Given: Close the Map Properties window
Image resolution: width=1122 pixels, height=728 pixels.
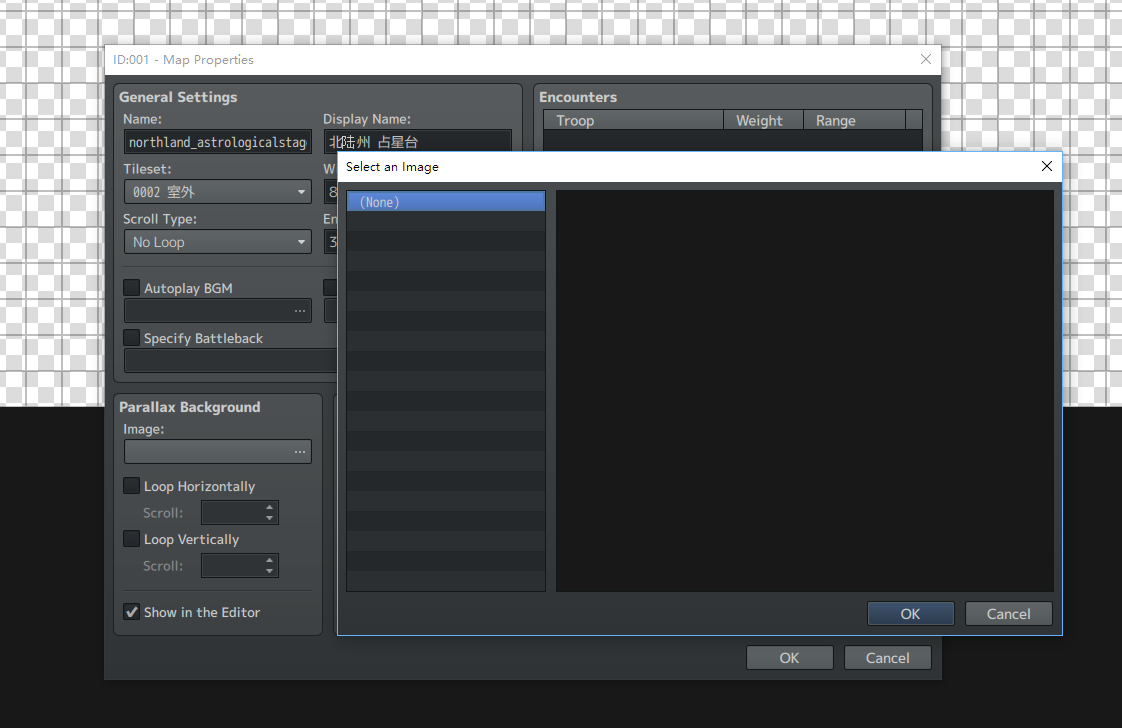Looking at the screenshot, I should click(926, 59).
